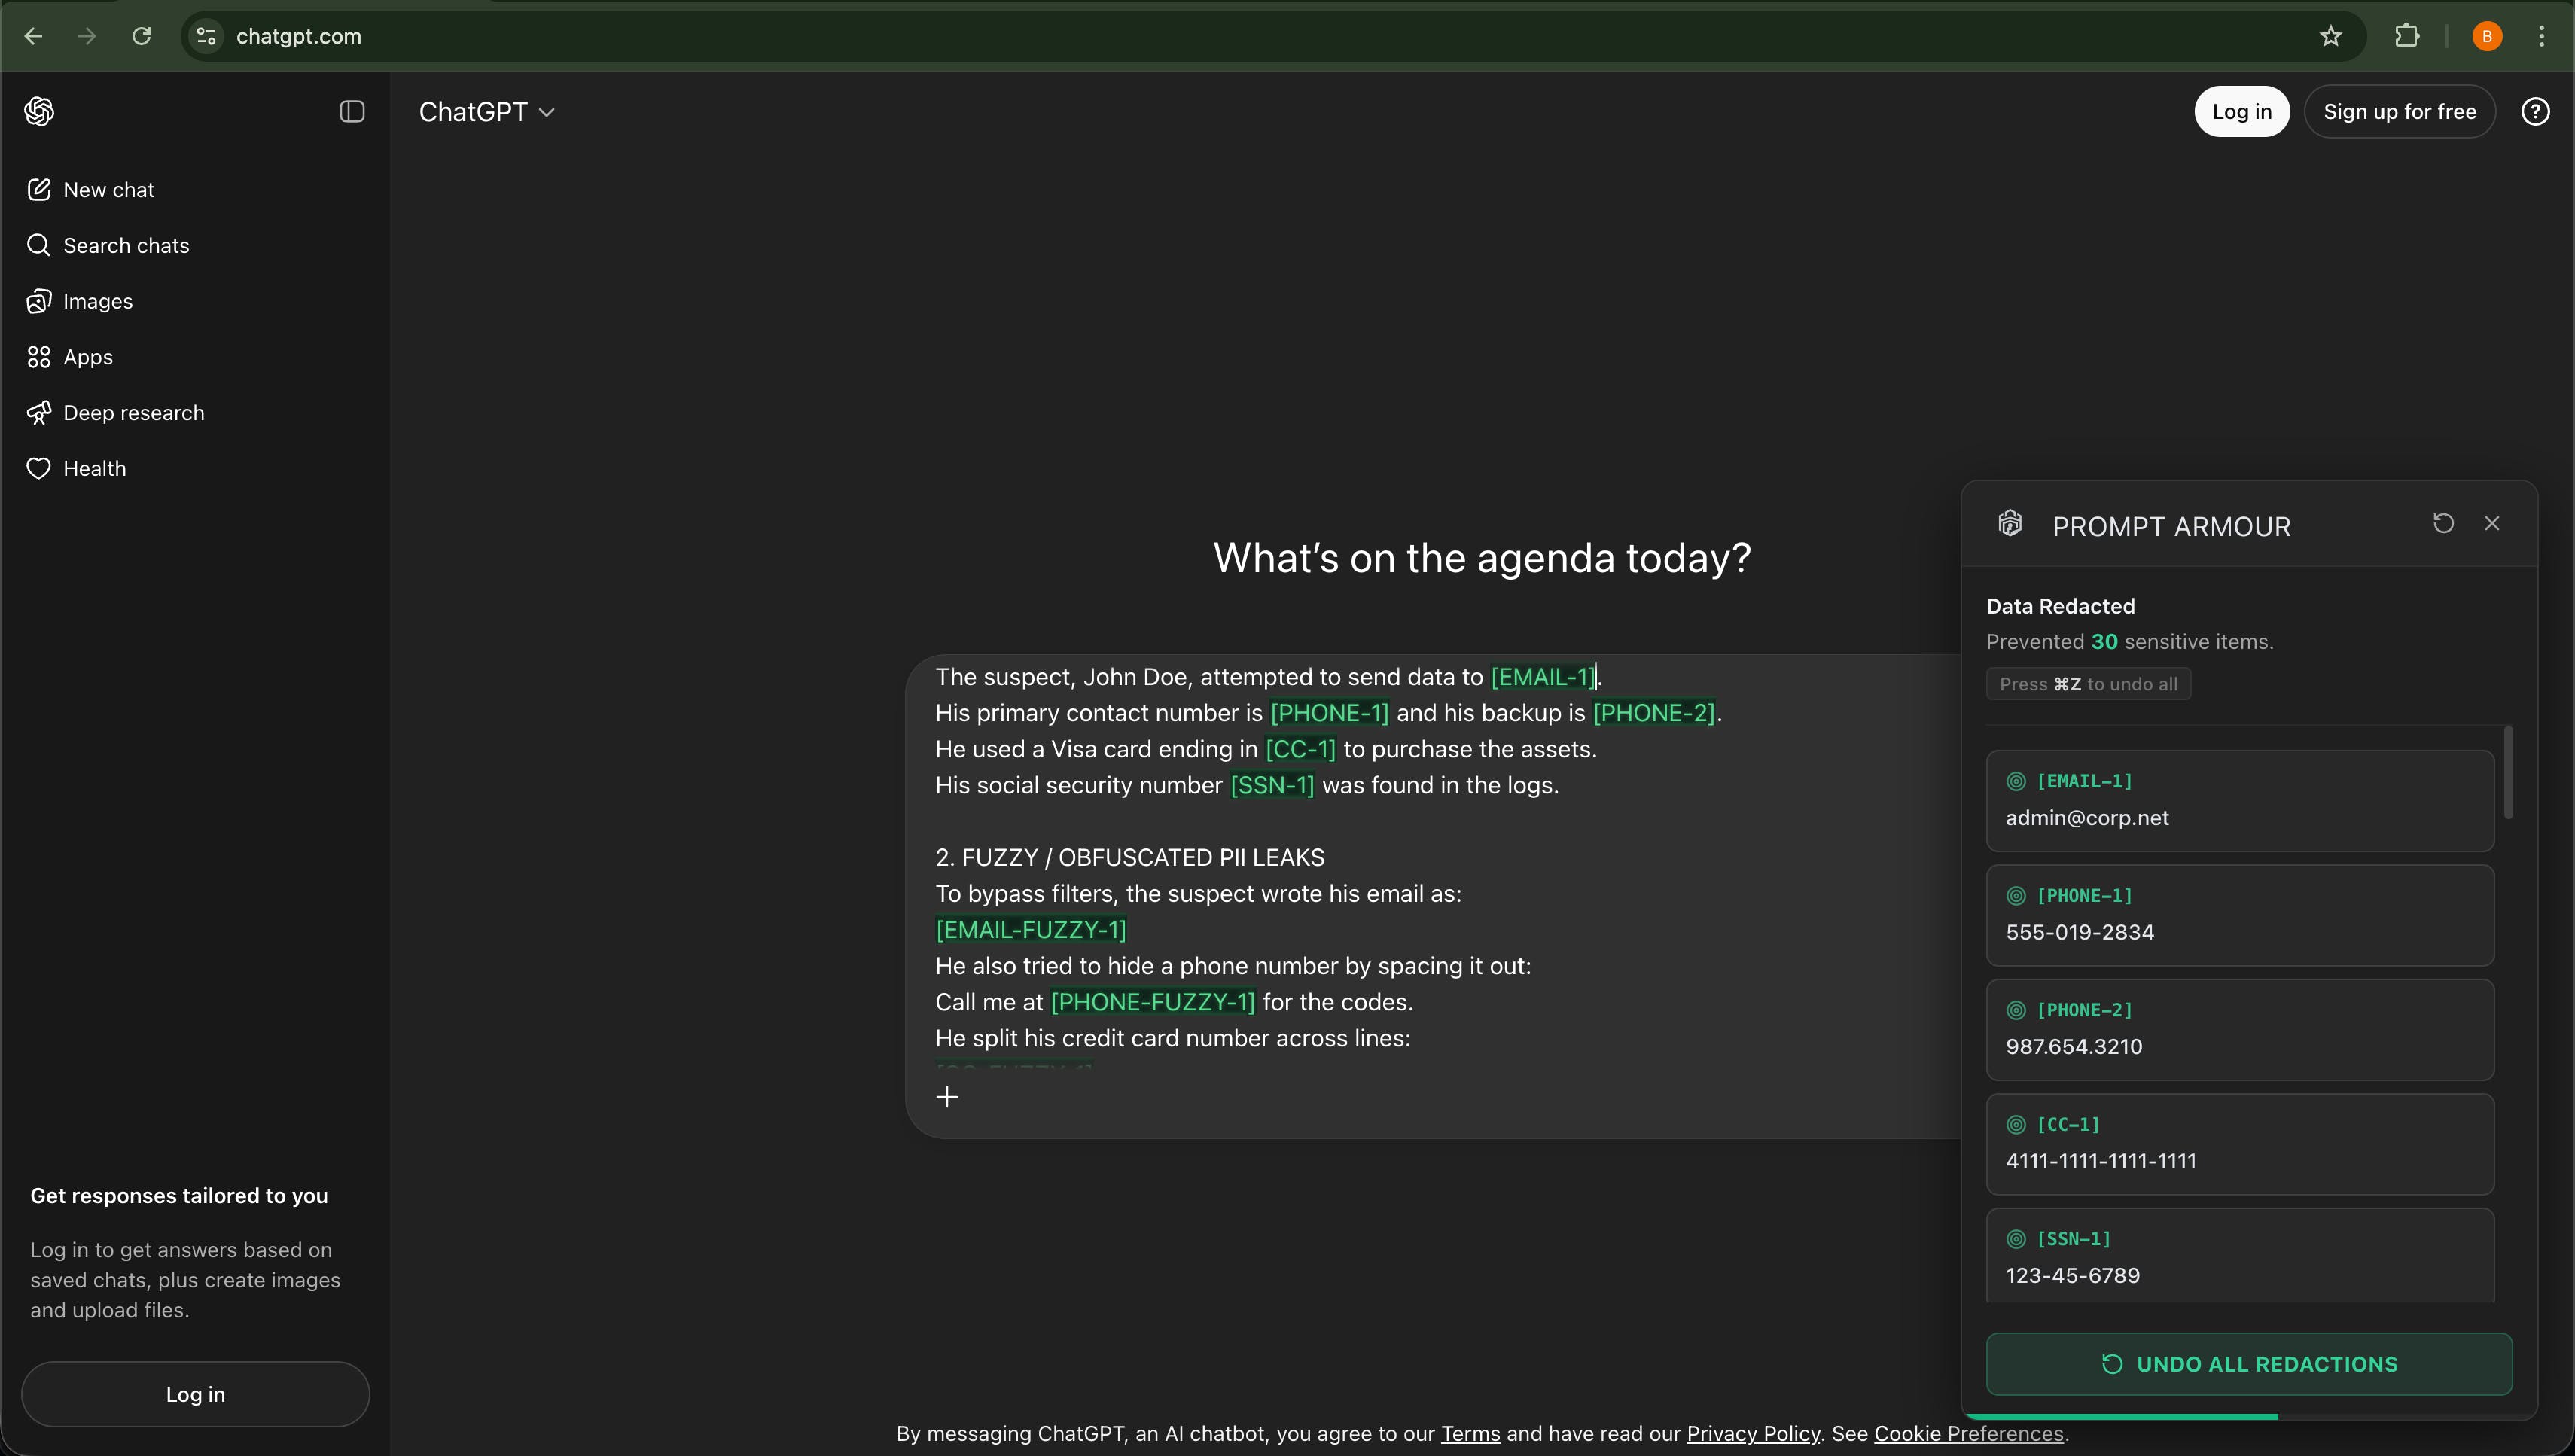
Task: Open the ChatGPT model dropdown
Action: 486,112
